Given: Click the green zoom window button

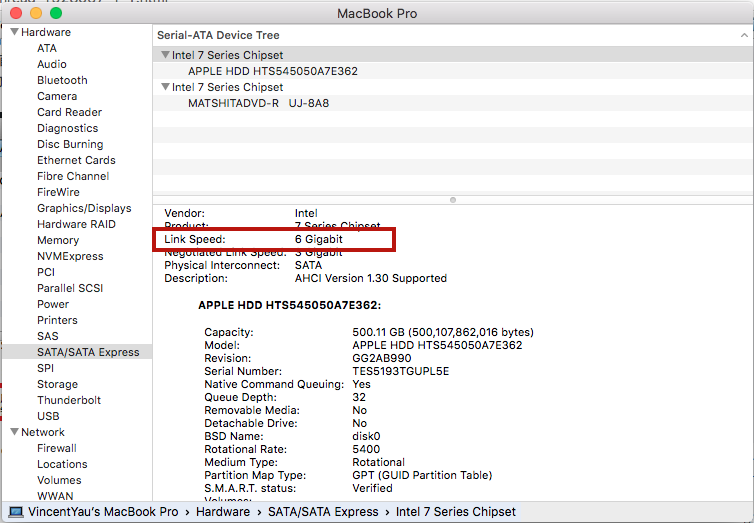Looking at the screenshot, I should (x=56, y=13).
